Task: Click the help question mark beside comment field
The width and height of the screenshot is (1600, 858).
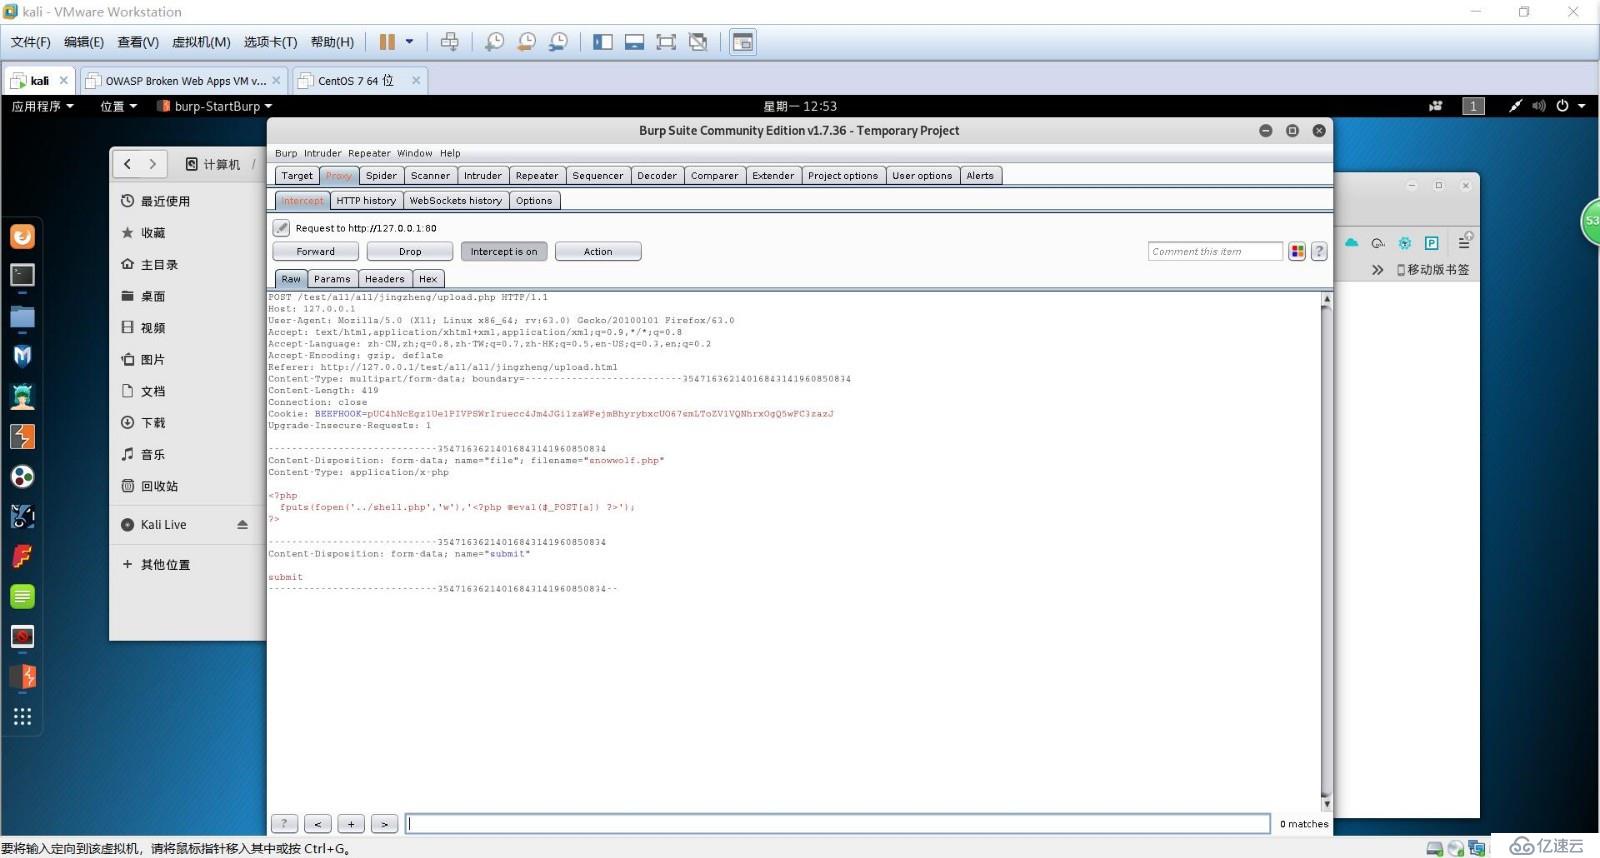Action: click(x=1319, y=251)
